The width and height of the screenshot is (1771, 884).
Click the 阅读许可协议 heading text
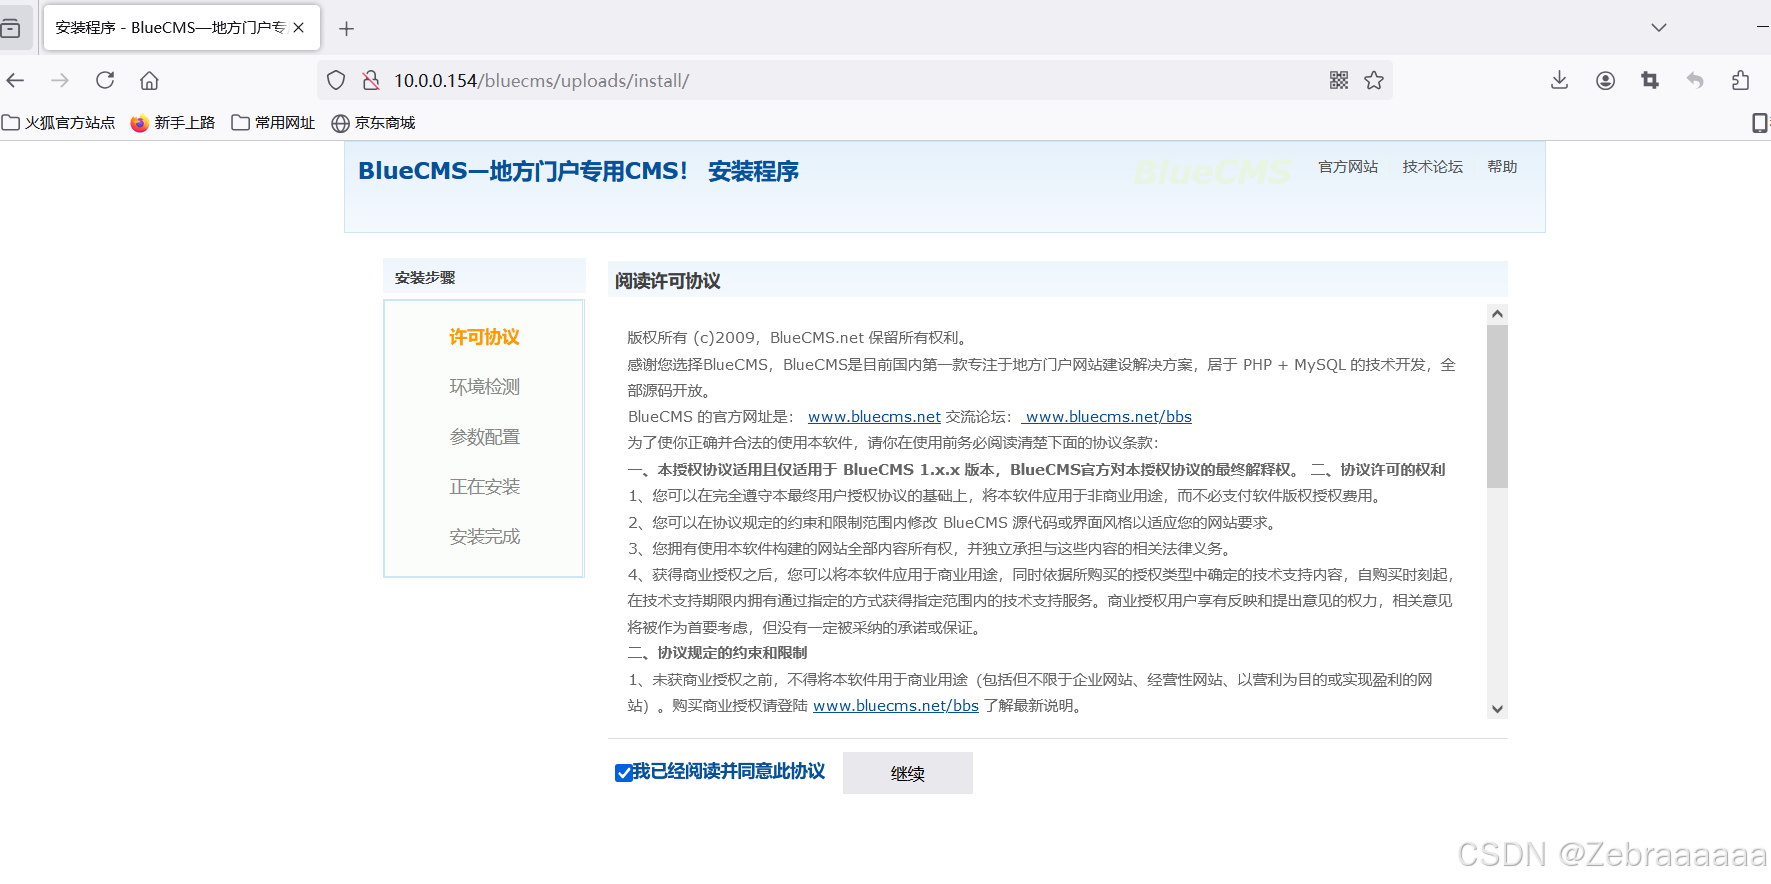tap(667, 281)
